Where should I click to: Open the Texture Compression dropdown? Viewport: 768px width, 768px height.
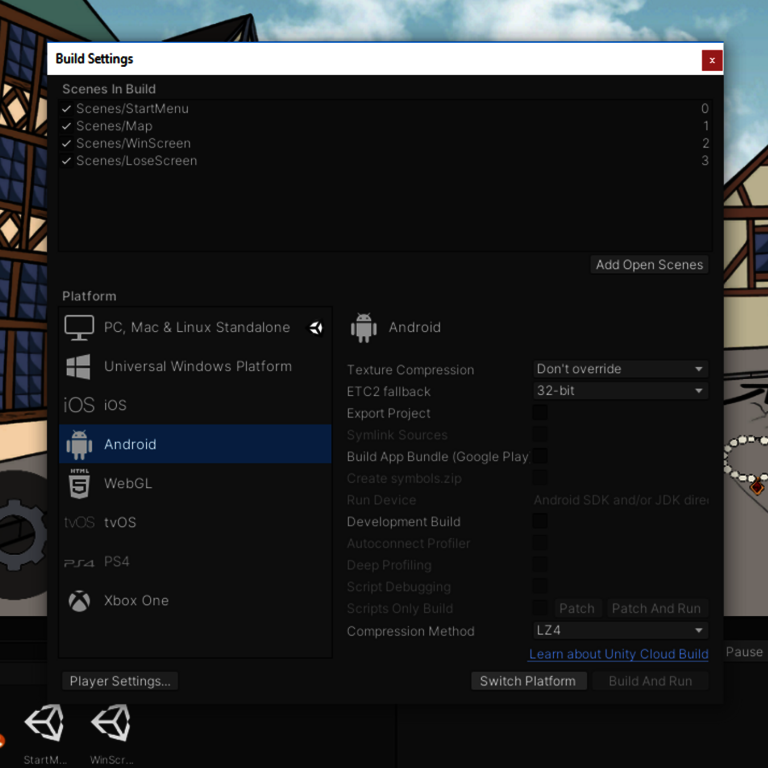point(620,369)
